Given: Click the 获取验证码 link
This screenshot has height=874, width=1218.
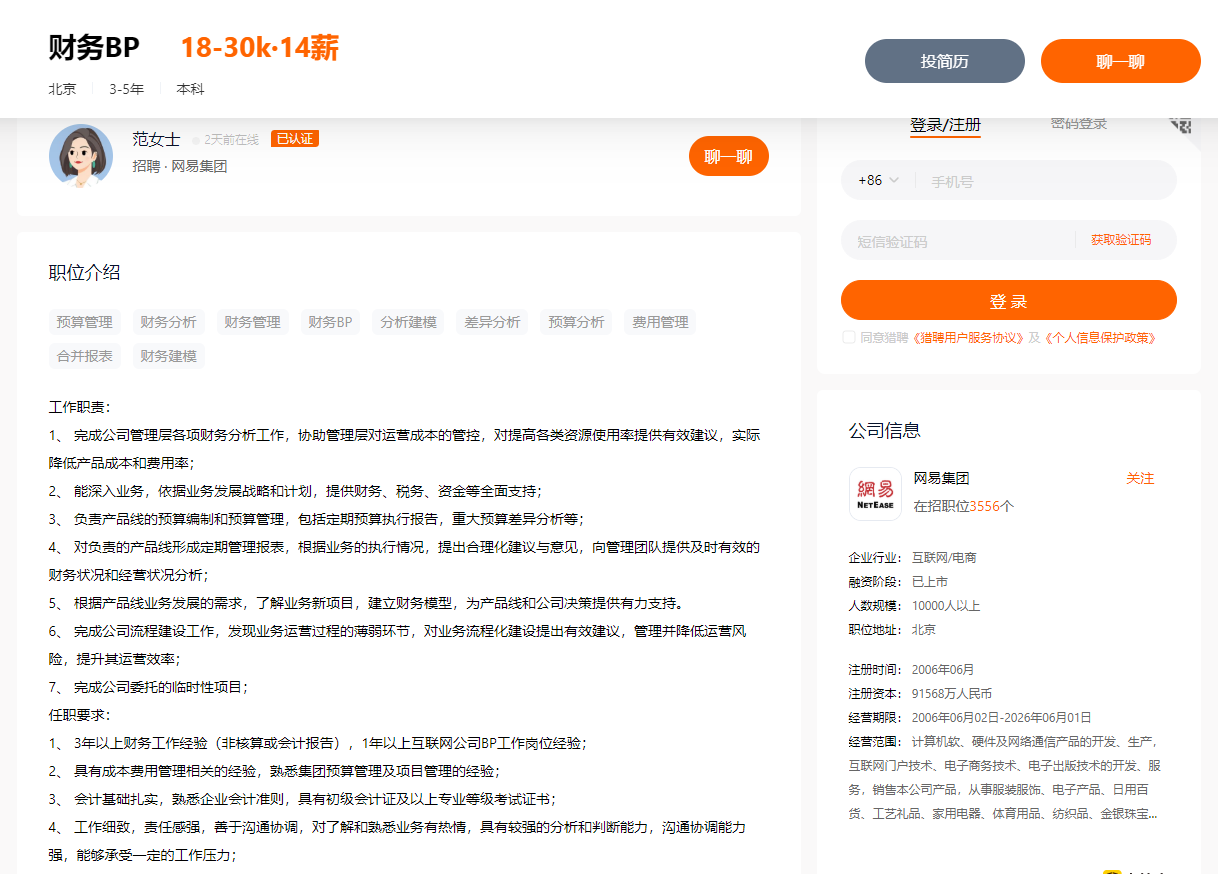Looking at the screenshot, I should [1120, 240].
